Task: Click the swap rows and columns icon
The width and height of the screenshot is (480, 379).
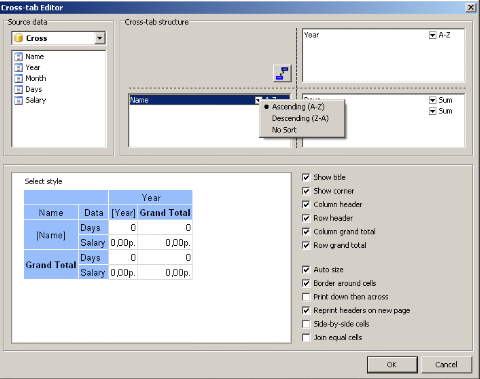Action: pos(282,73)
